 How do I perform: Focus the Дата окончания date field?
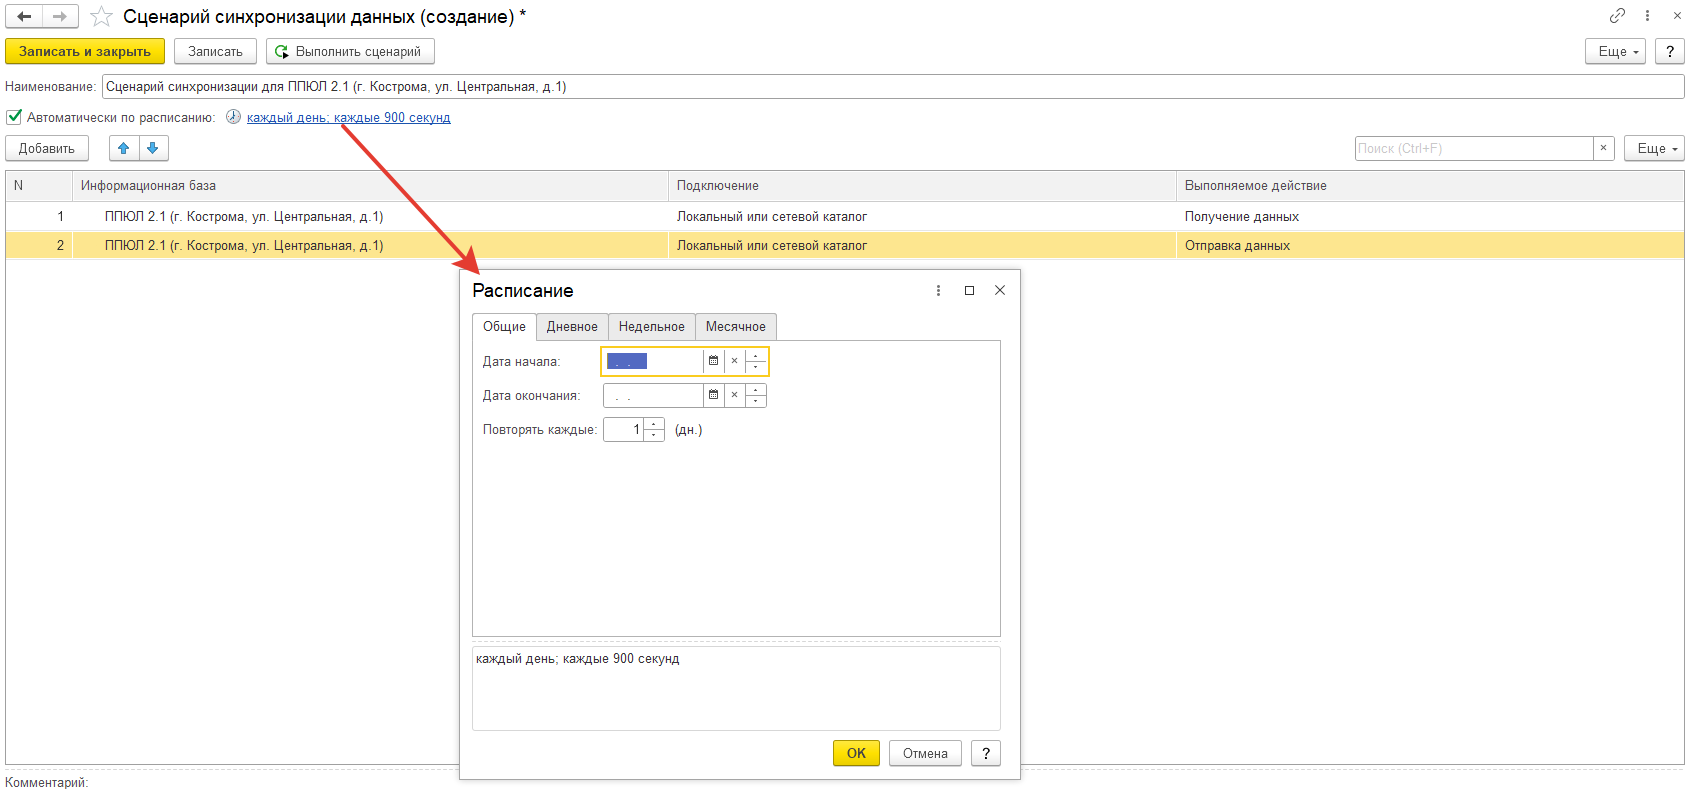coord(652,395)
